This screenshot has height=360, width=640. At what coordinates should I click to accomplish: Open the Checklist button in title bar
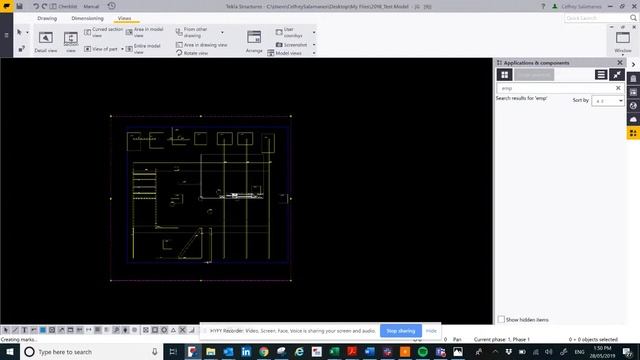pyautogui.click(x=64, y=6)
